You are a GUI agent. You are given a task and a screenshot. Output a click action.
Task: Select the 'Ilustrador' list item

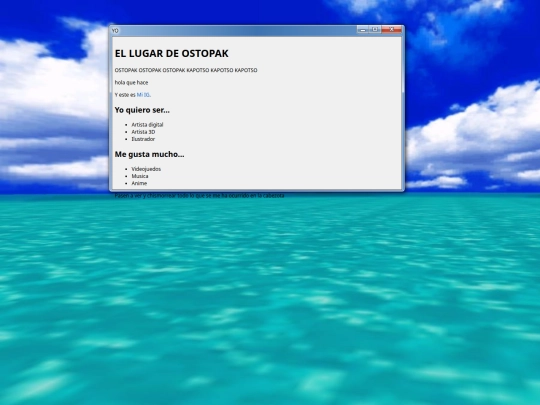(143, 139)
